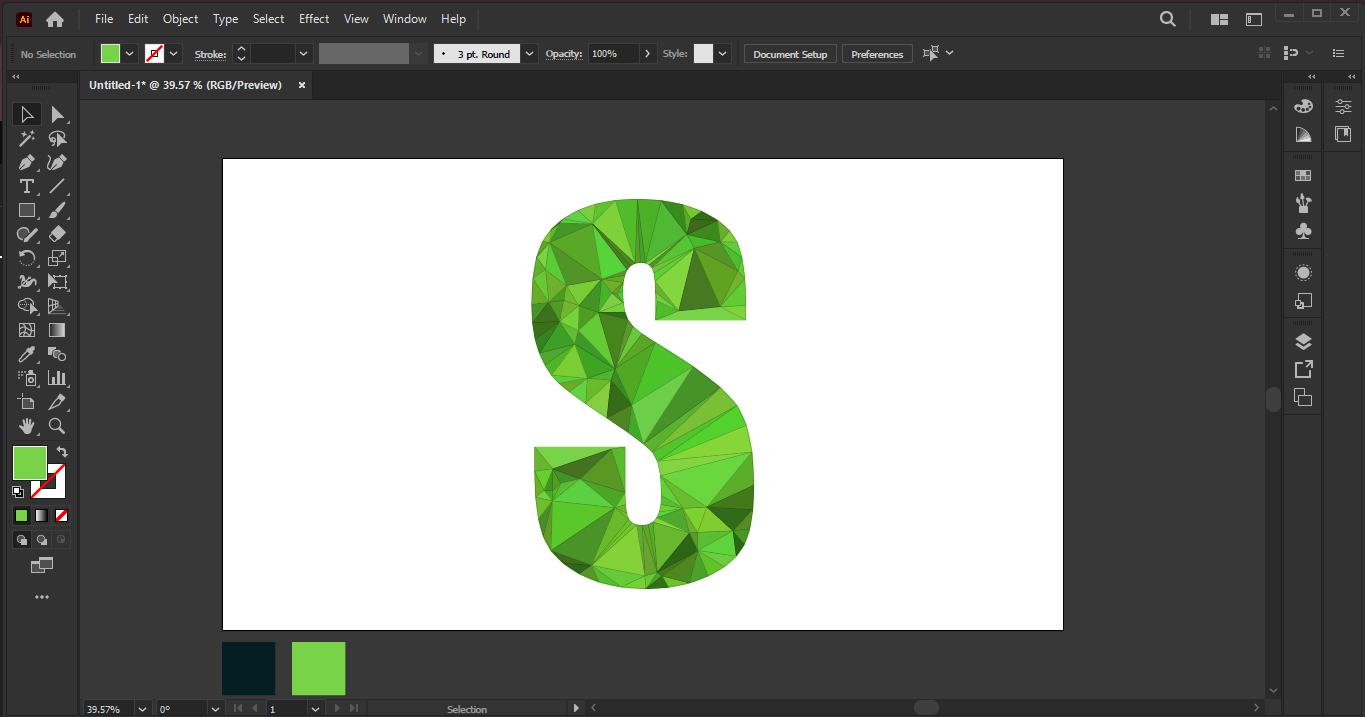Open the Libraries panel
Viewport: 1365px width, 717px height.
[x=1341, y=133]
